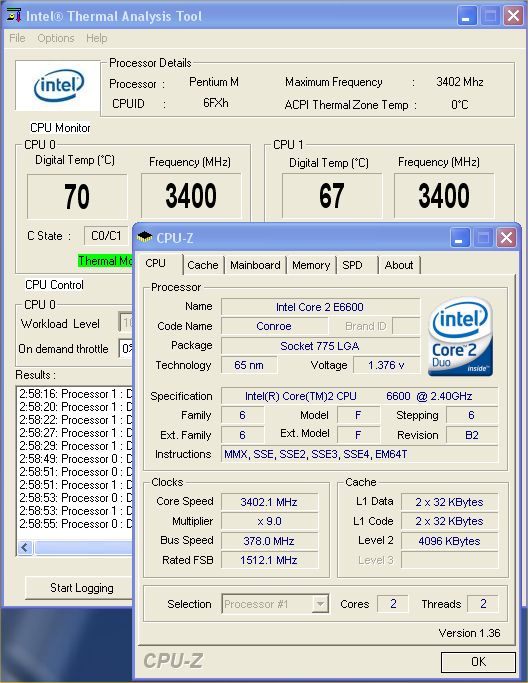
Task: Click the Package value Socket 775 LGA
Action: 320,346
